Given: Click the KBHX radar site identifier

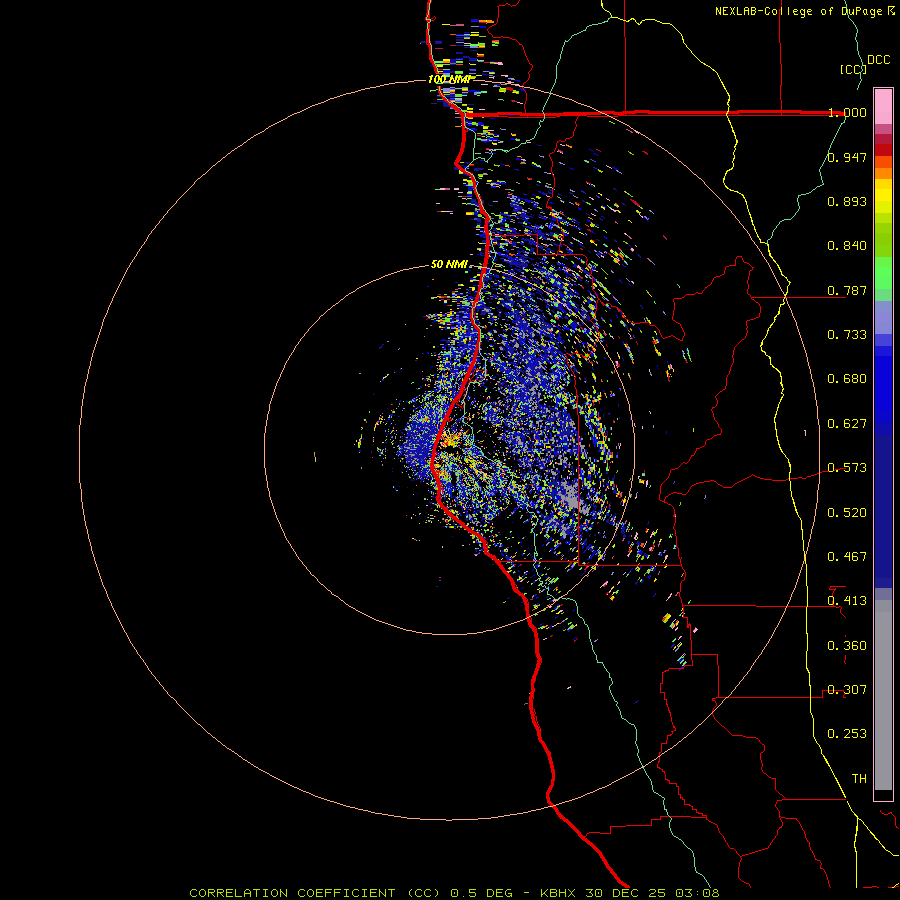Looking at the screenshot, I should tap(560, 893).
